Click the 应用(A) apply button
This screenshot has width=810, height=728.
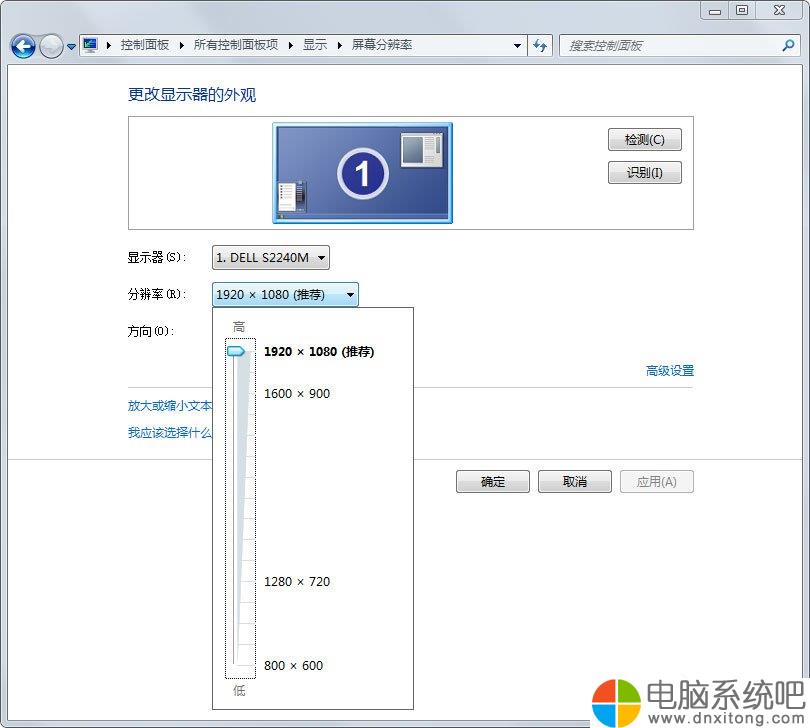coord(657,482)
